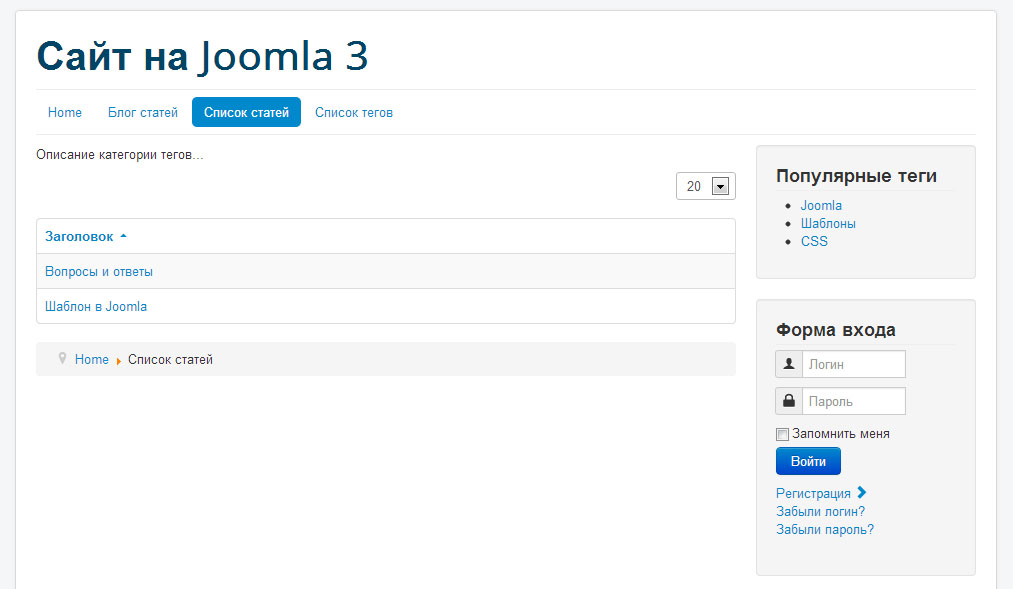This screenshot has height=589, width=1013.
Task: Go to Блог статей menu item
Action: [x=143, y=112]
